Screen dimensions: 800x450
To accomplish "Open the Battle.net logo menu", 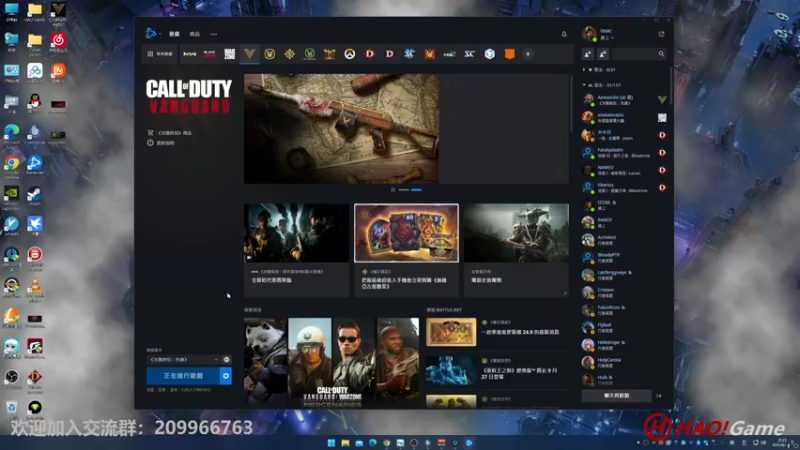I will point(152,34).
